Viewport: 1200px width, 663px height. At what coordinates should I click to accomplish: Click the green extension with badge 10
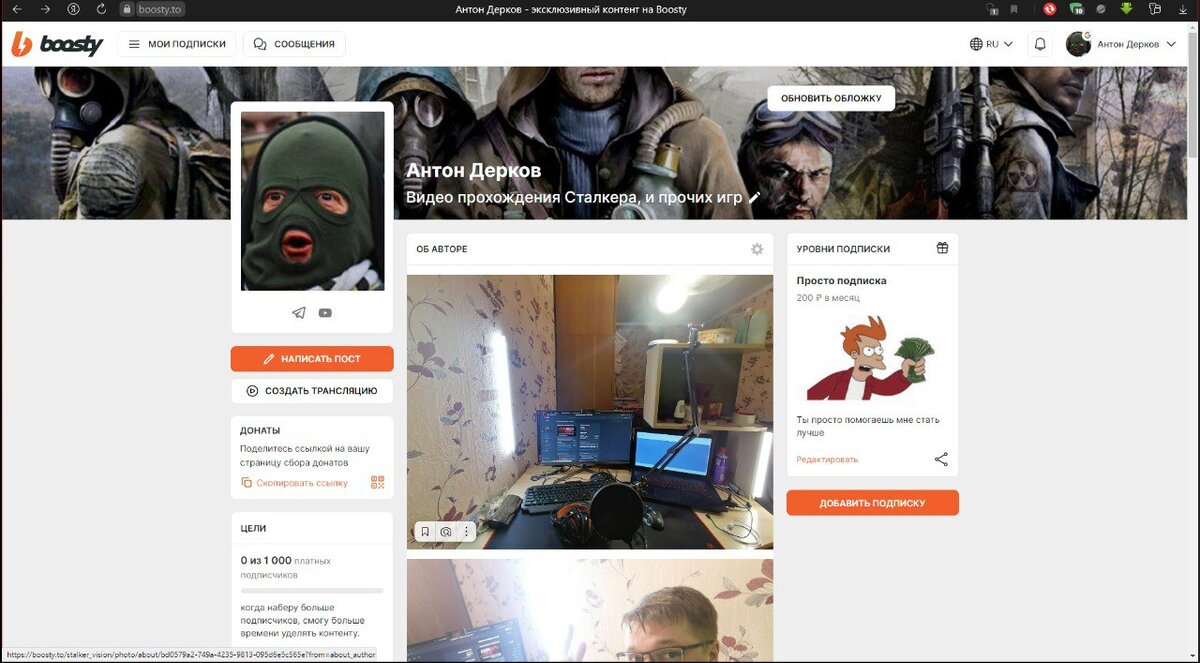[x=1076, y=9]
